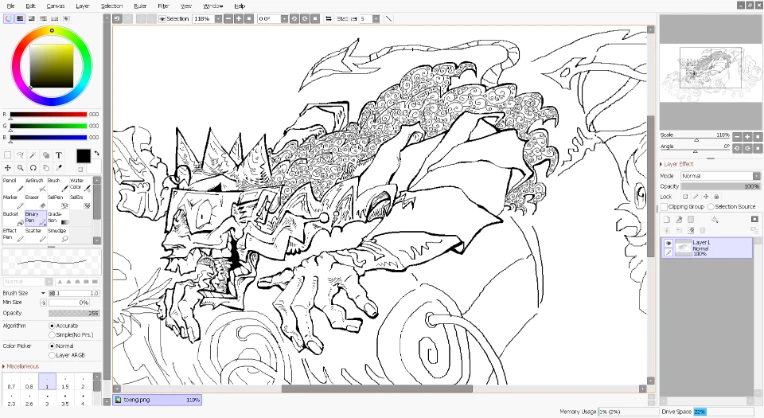Zoom out with toolbar minus button
Image resolution: width=764 pixels, height=418 pixels.
point(228,19)
